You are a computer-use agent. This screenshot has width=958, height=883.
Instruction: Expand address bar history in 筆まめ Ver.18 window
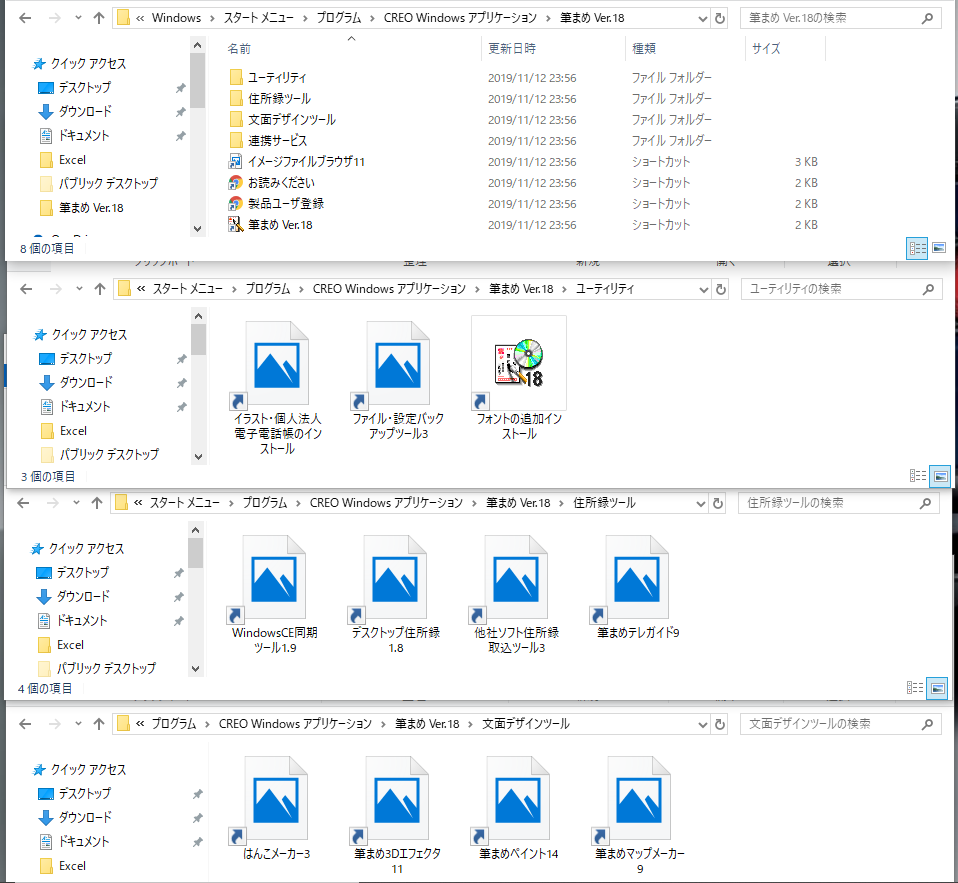(x=703, y=18)
